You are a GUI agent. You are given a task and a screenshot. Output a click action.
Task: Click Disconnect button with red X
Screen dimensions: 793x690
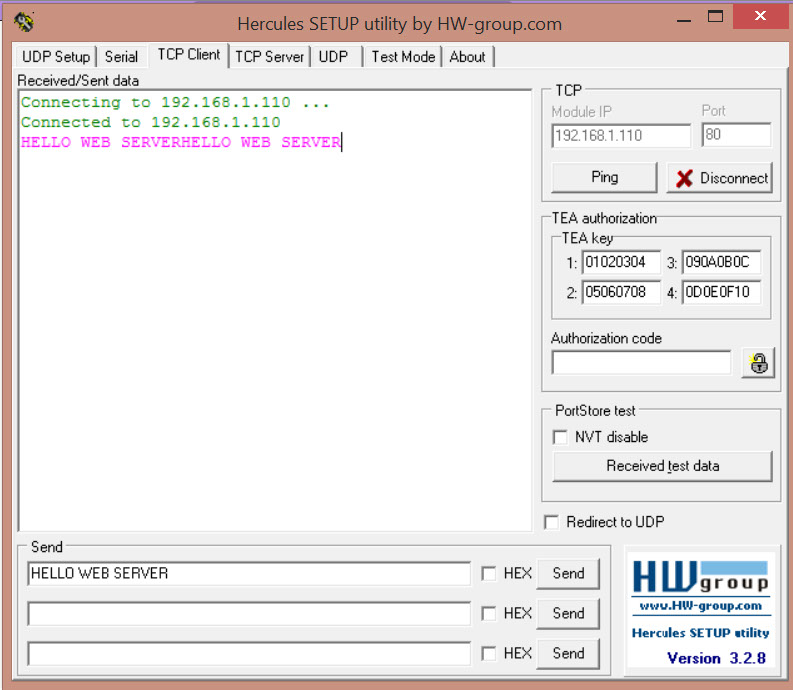[720, 178]
